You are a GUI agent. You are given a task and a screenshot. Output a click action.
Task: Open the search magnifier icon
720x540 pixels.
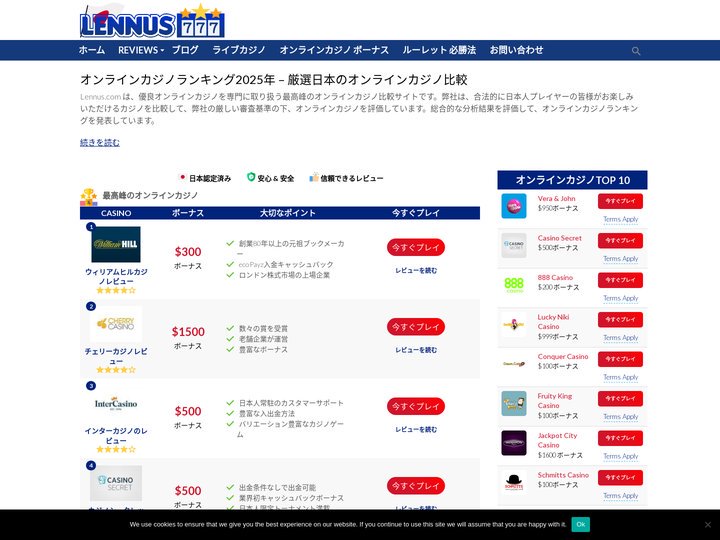[x=636, y=51]
